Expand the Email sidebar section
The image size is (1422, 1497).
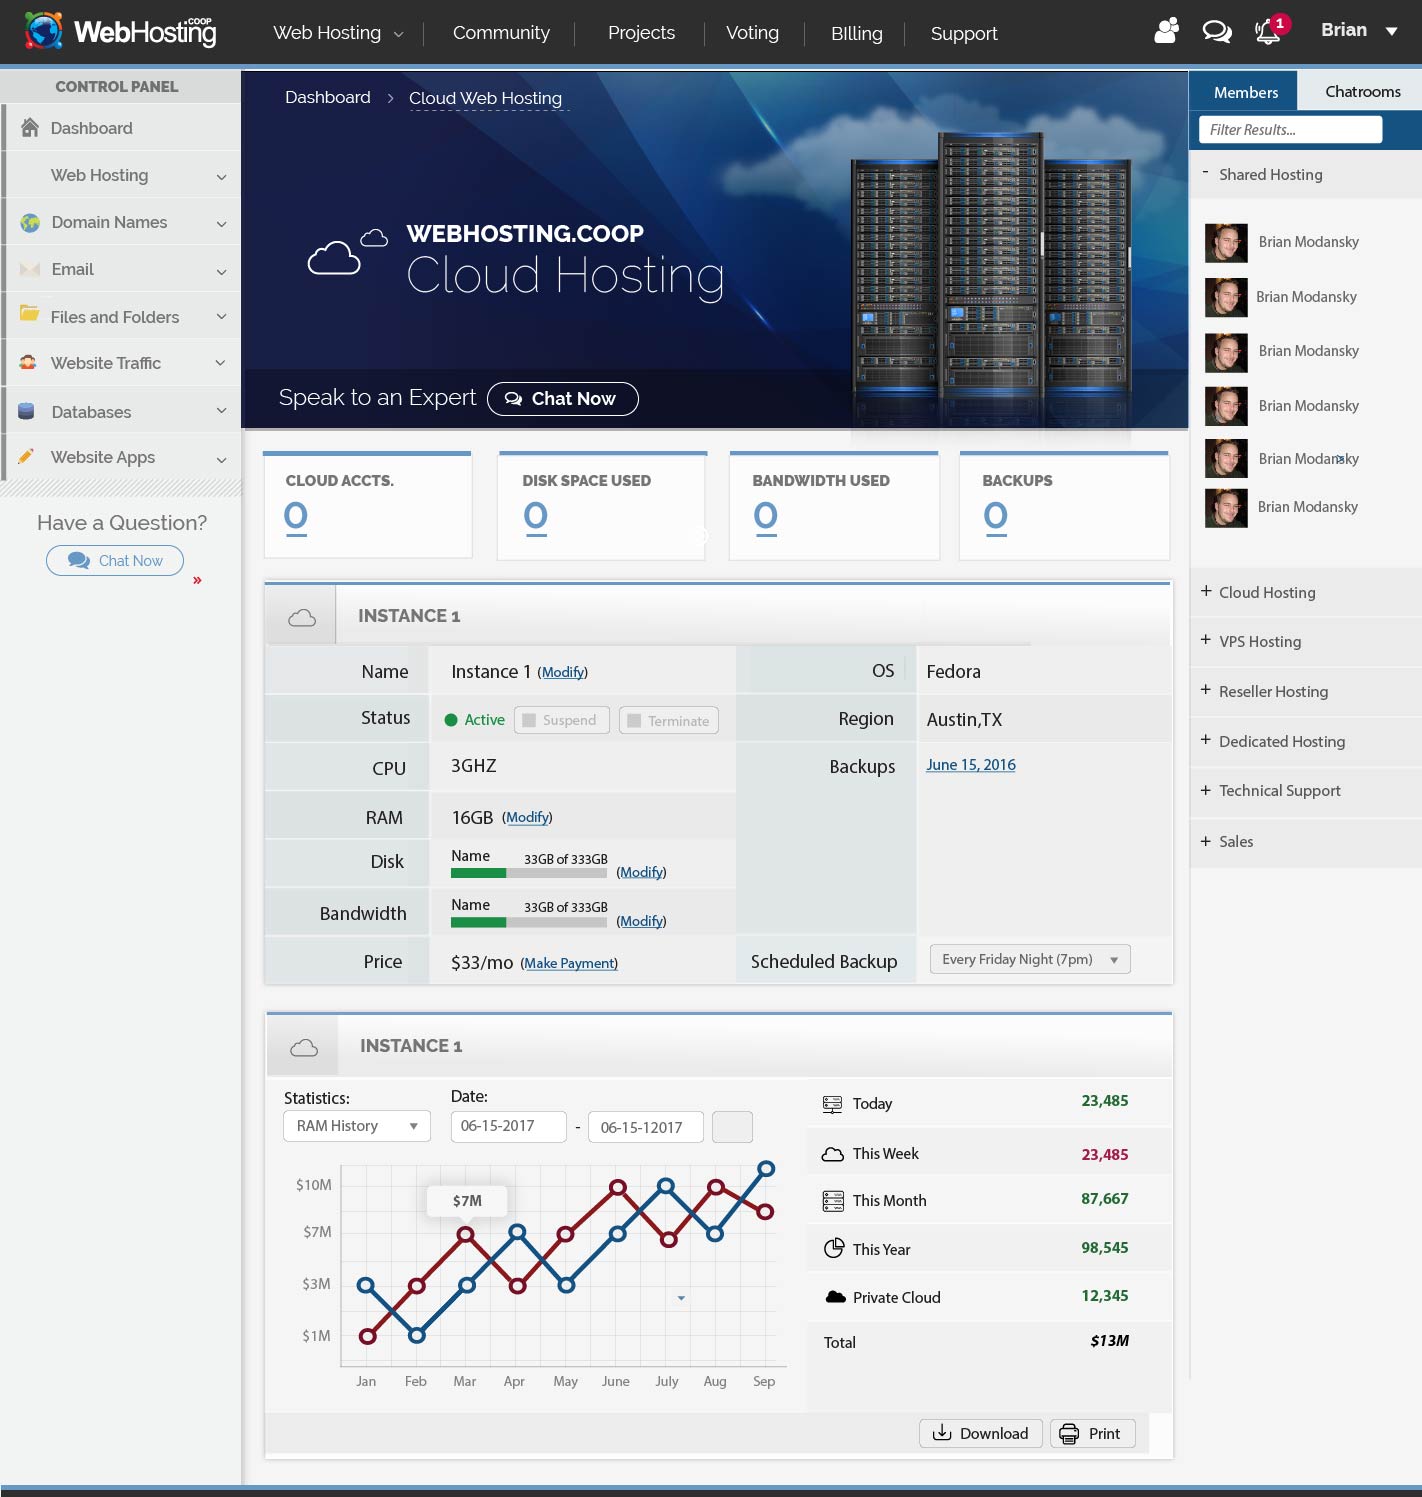[x=221, y=271]
